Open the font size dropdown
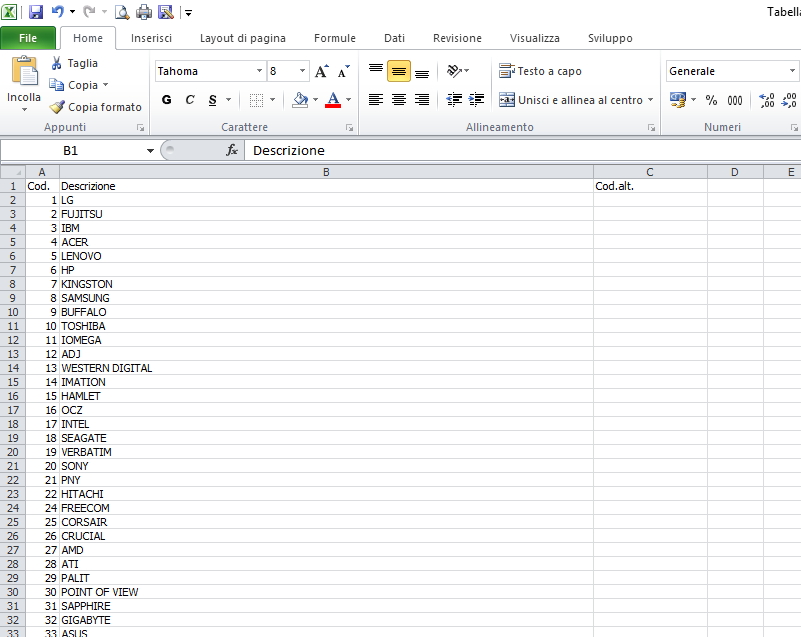 pos(302,71)
